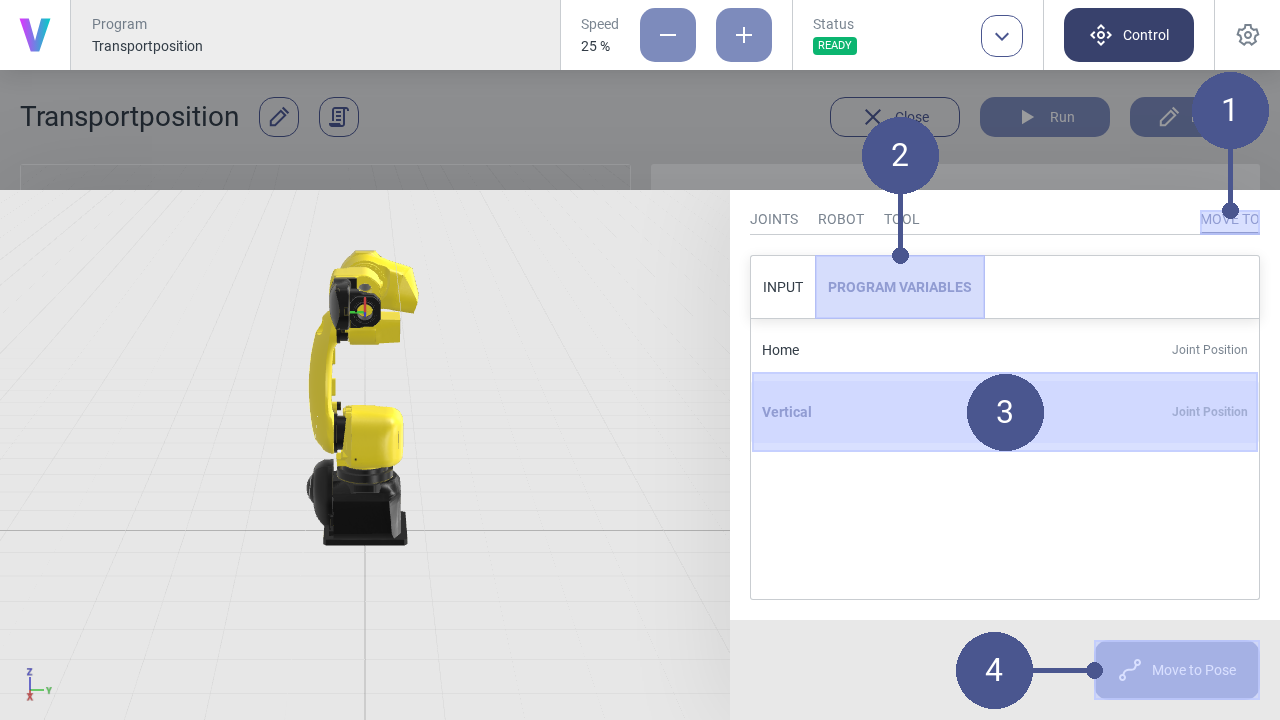Run the program

1044,117
